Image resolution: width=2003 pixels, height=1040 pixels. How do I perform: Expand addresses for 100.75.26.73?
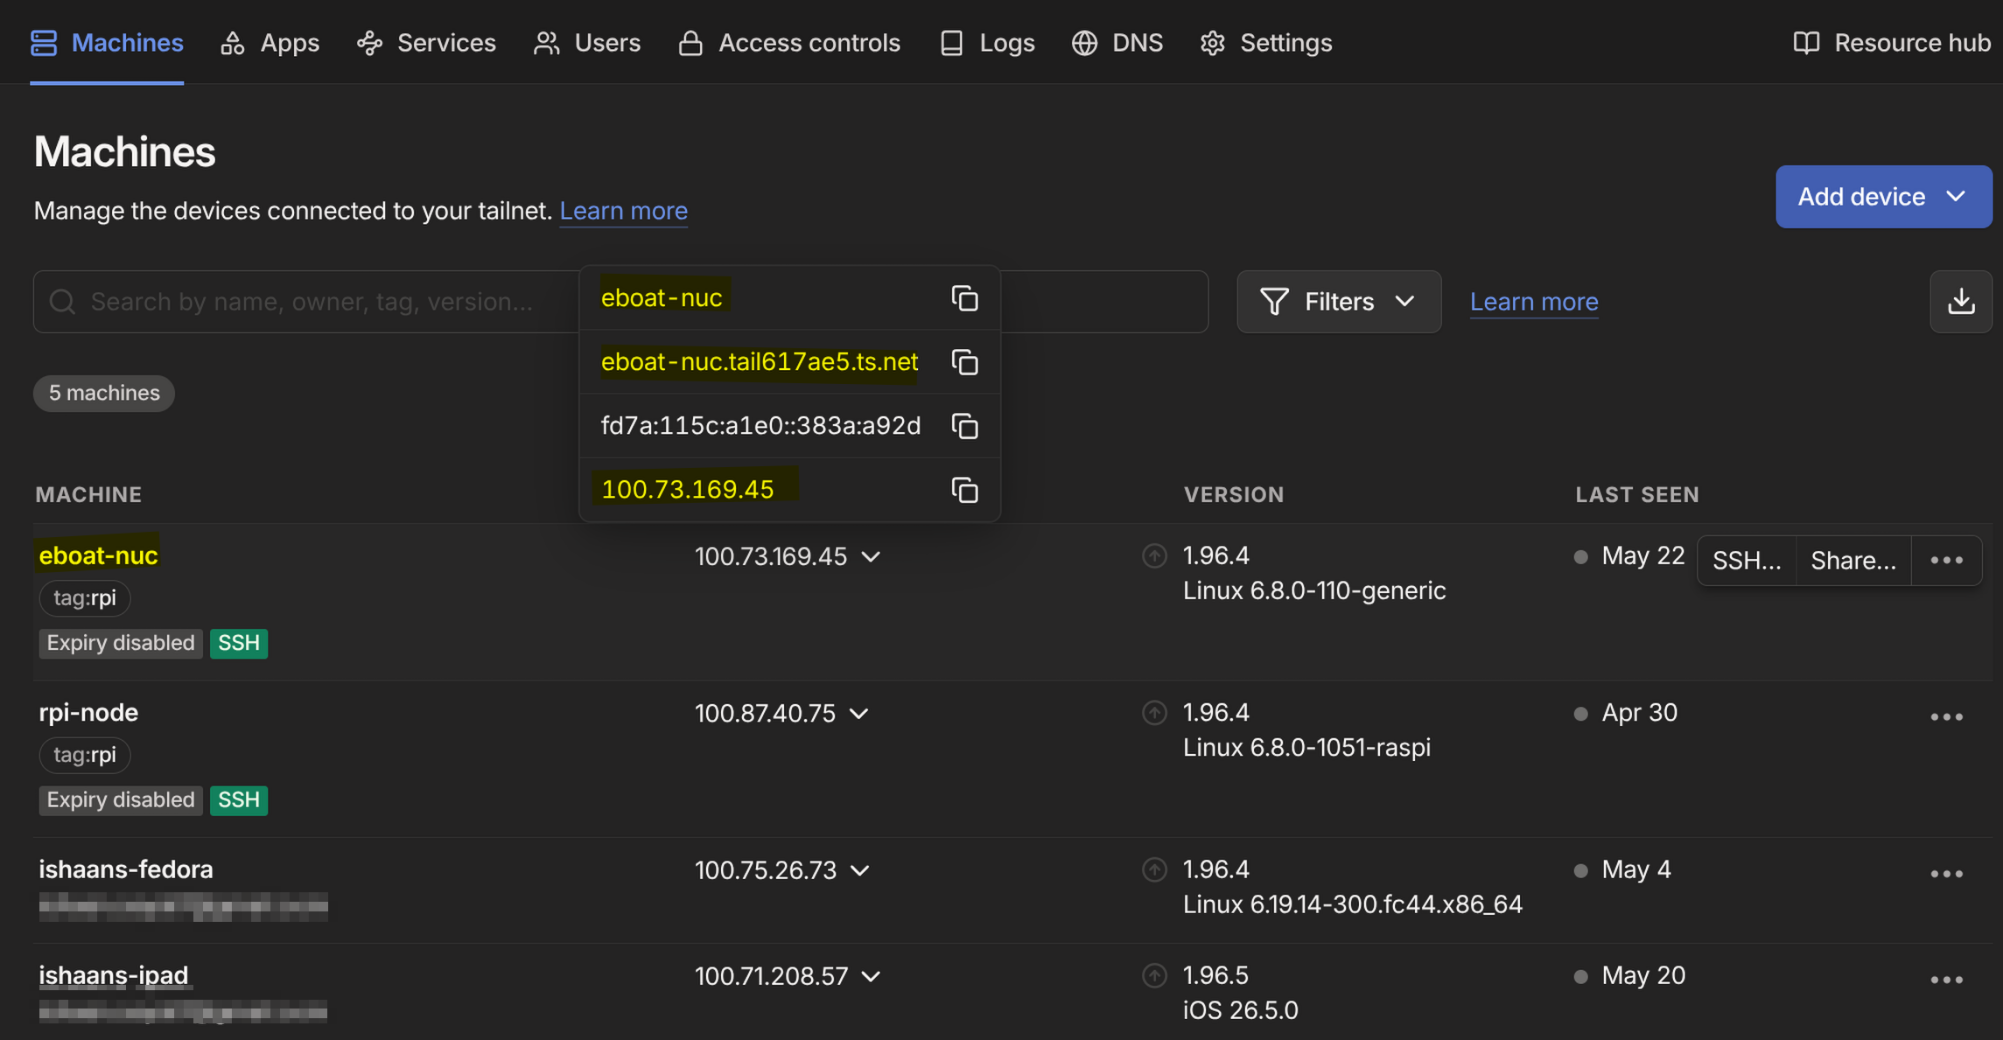point(860,871)
